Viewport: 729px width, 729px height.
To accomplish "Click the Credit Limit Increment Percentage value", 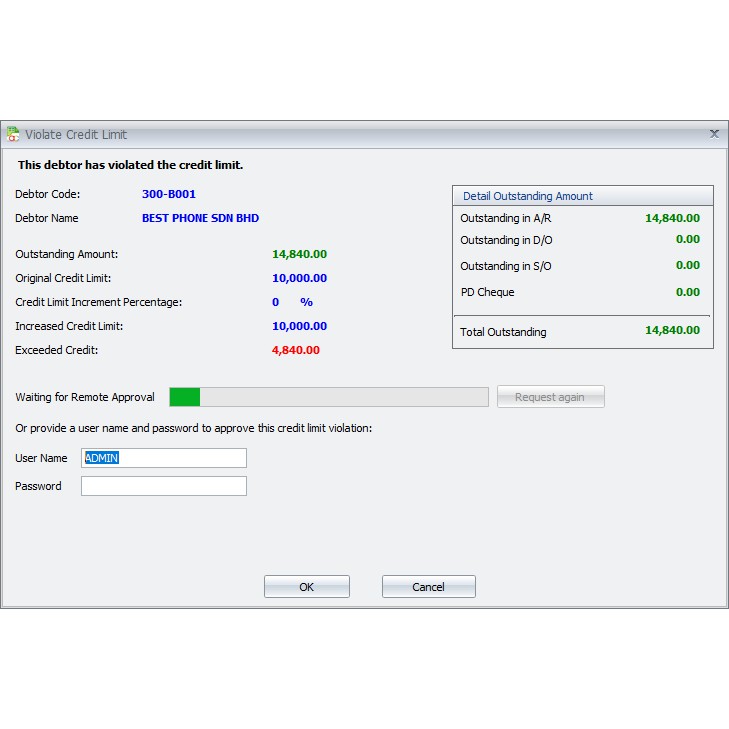I will (x=276, y=302).
